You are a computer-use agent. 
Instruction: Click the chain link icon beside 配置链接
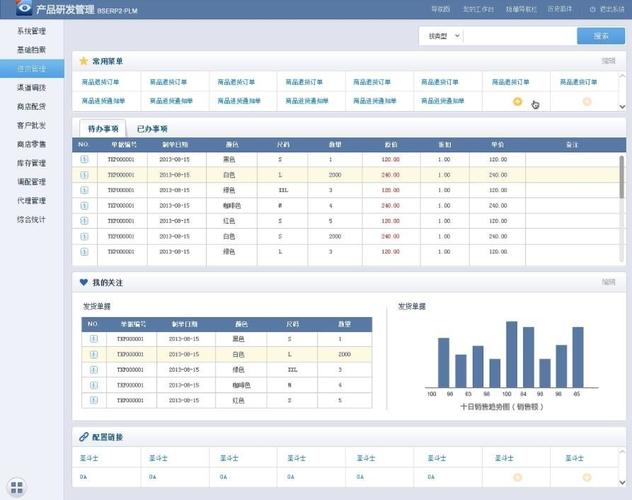tap(84, 437)
